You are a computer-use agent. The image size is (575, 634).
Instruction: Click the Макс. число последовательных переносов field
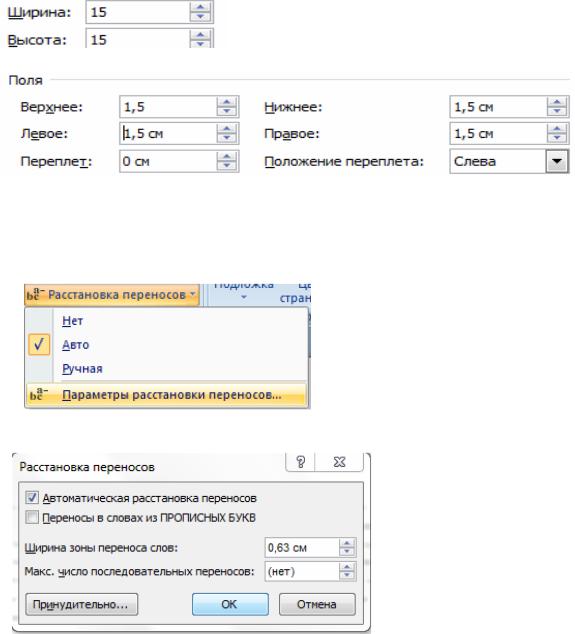click(x=310, y=571)
